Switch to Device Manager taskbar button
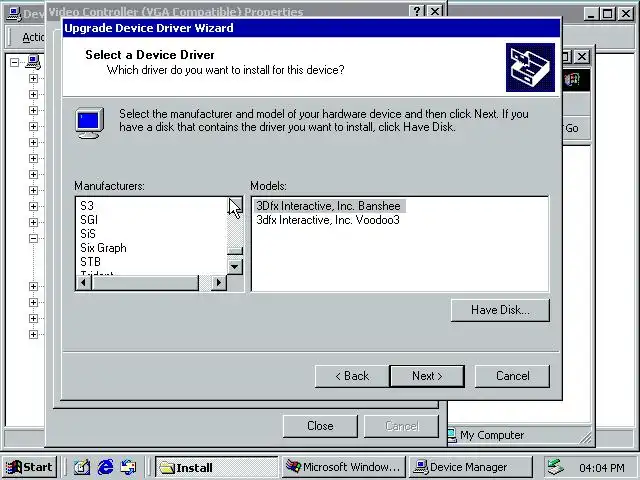 tap(471, 467)
